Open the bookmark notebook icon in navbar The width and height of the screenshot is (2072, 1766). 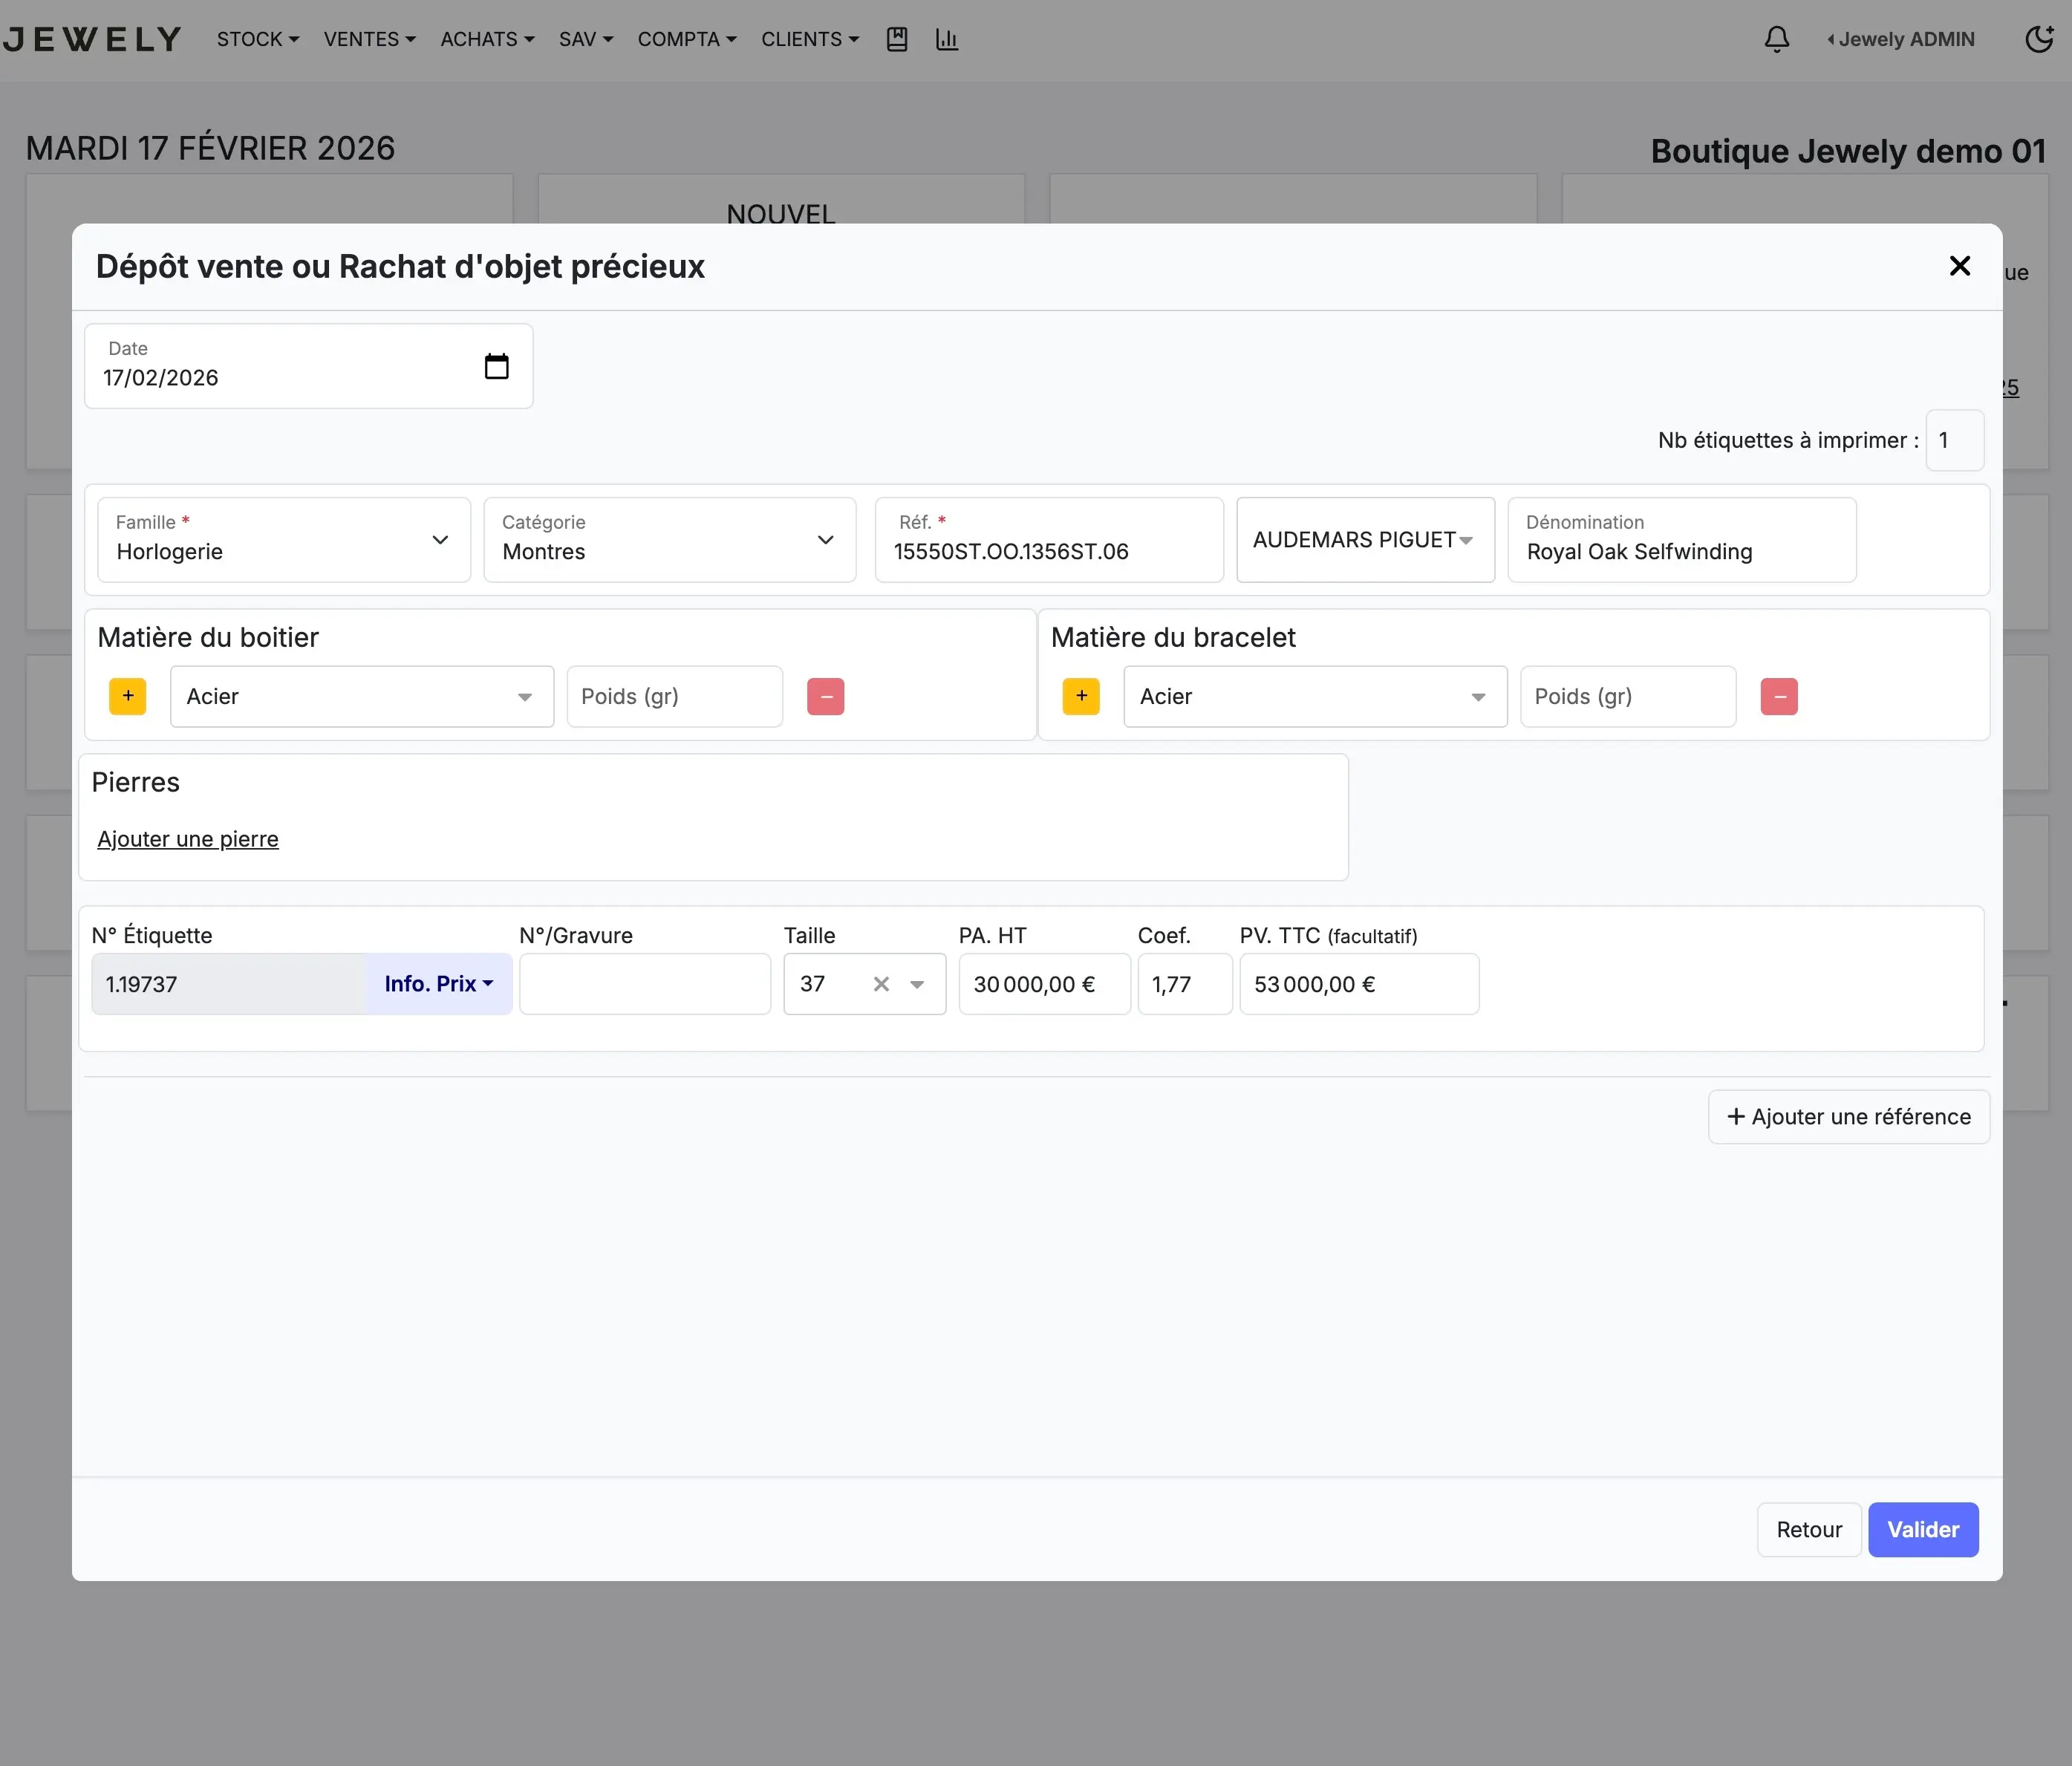(897, 39)
